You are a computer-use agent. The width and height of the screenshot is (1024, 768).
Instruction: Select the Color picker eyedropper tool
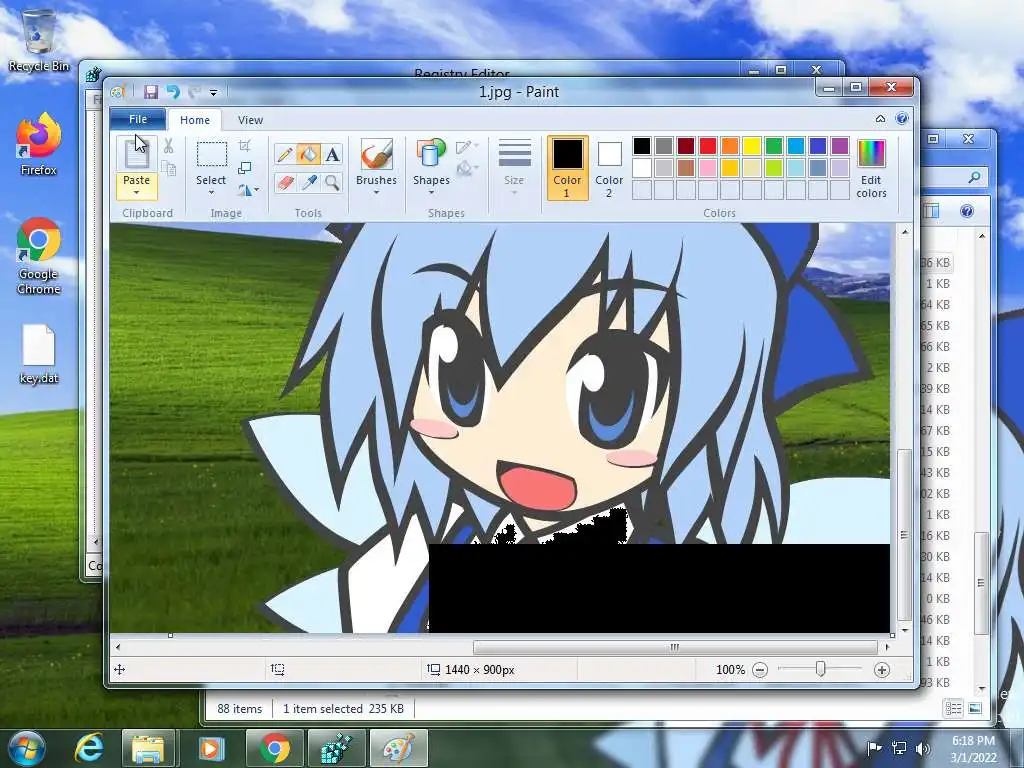click(x=308, y=182)
